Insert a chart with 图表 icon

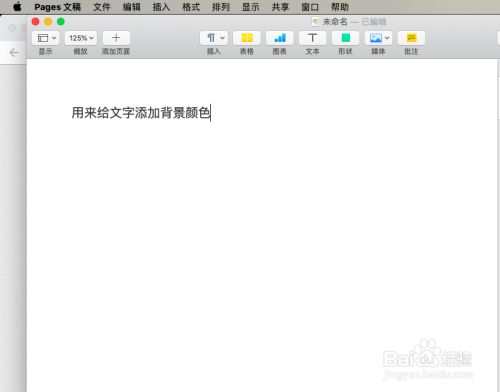coord(280,38)
